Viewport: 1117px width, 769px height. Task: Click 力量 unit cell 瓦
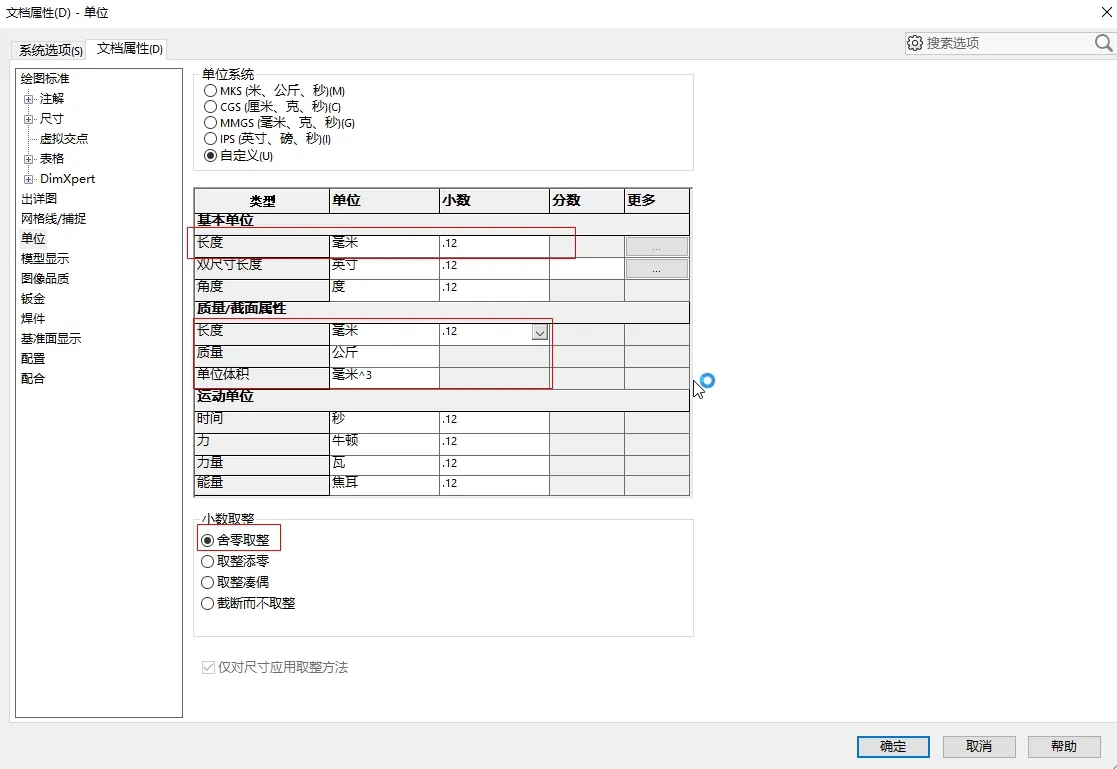[384, 465]
